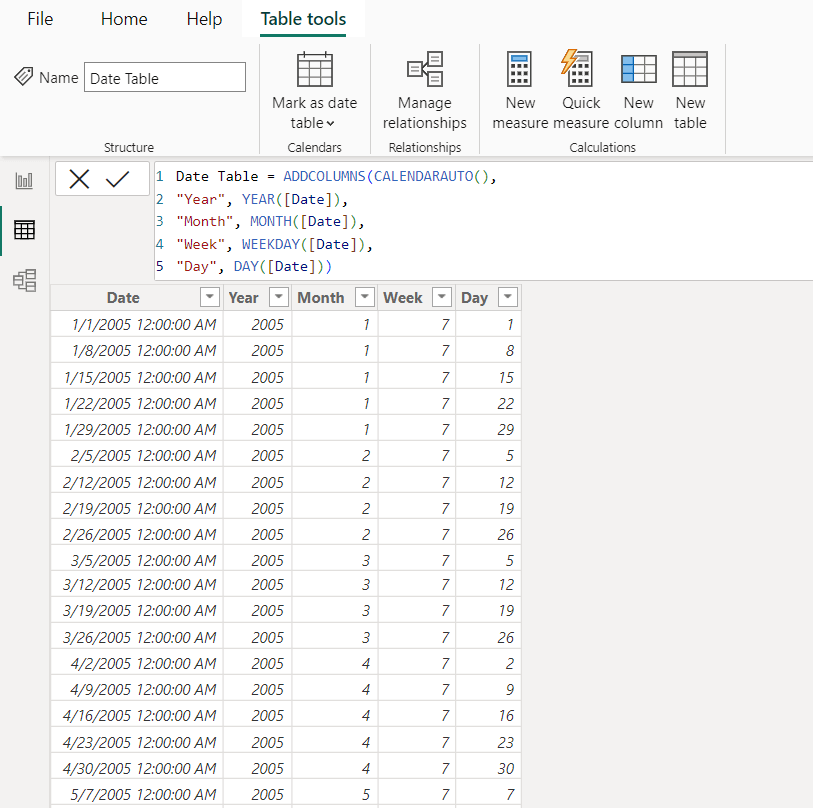Viewport: 813px width, 808px height.
Task: Click cell 3/5/2005 12:00:00 AM
Action: (137, 560)
